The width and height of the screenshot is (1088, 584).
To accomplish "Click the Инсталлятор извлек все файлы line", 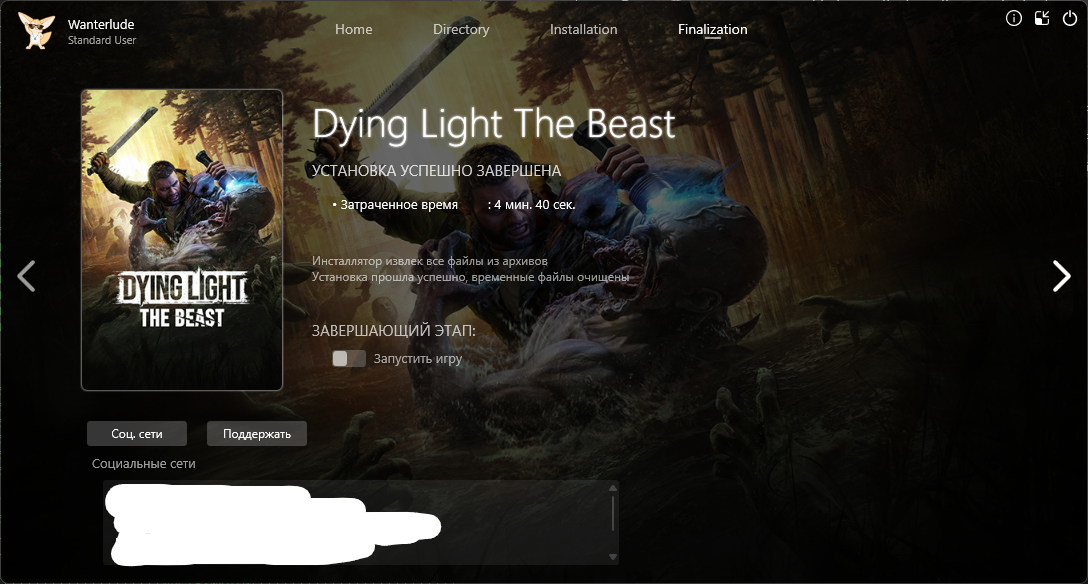I will tap(430, 261).
